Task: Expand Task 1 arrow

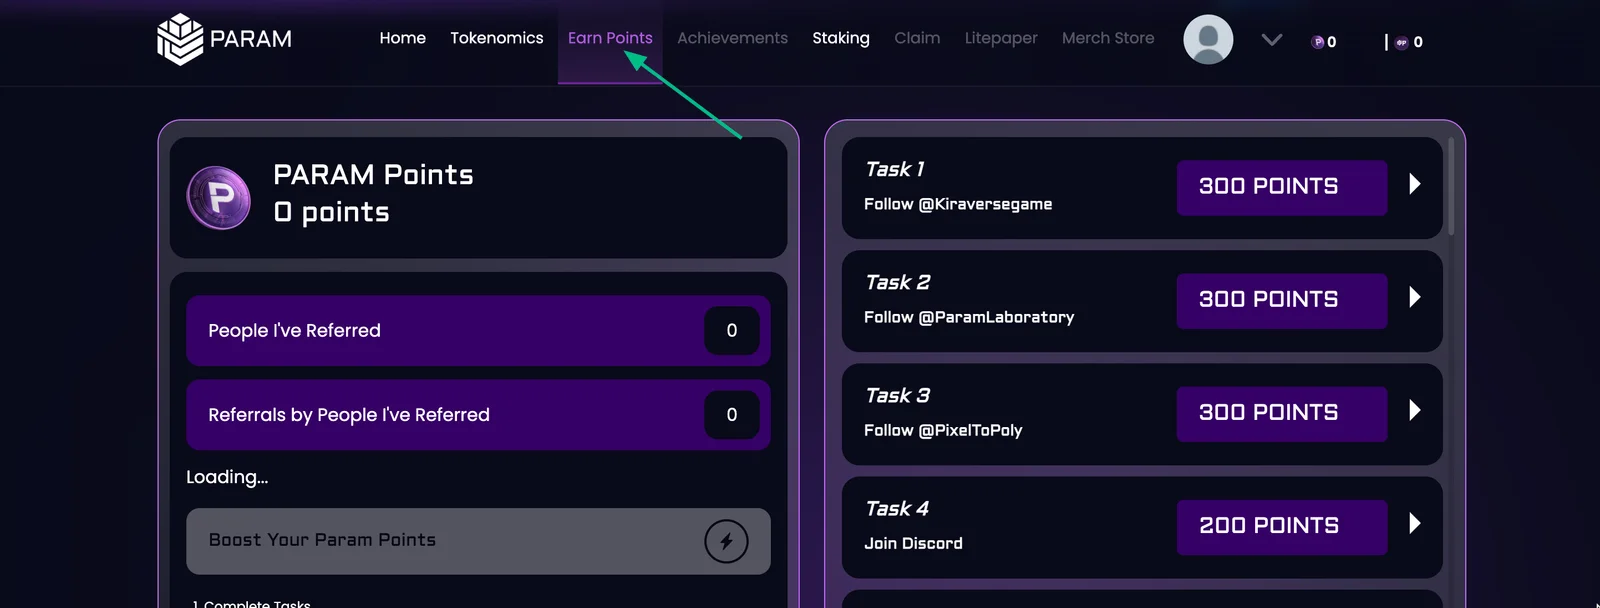Action: click(x=1415, y=184)
